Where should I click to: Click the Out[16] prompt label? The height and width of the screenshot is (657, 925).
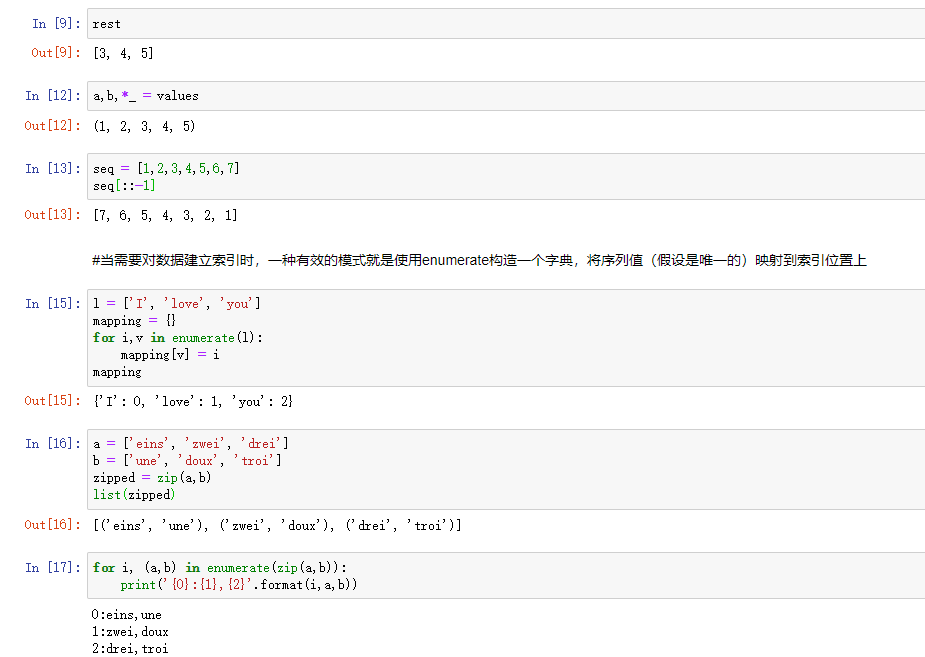[52, 525]
